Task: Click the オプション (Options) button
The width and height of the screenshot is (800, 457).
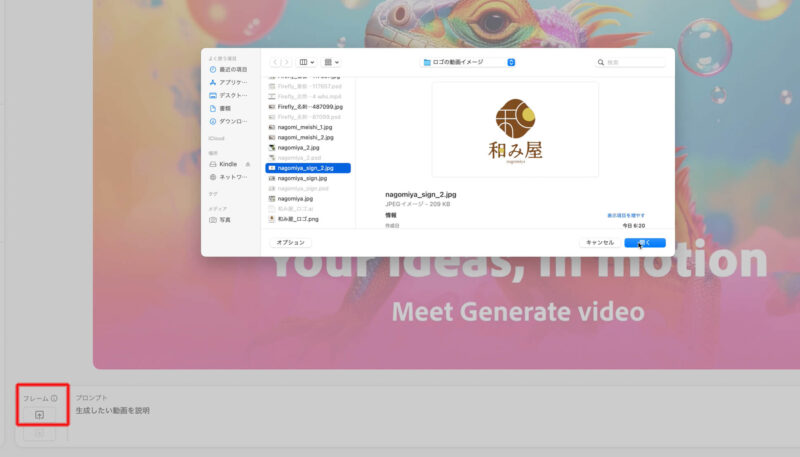Action: [290, 243]
